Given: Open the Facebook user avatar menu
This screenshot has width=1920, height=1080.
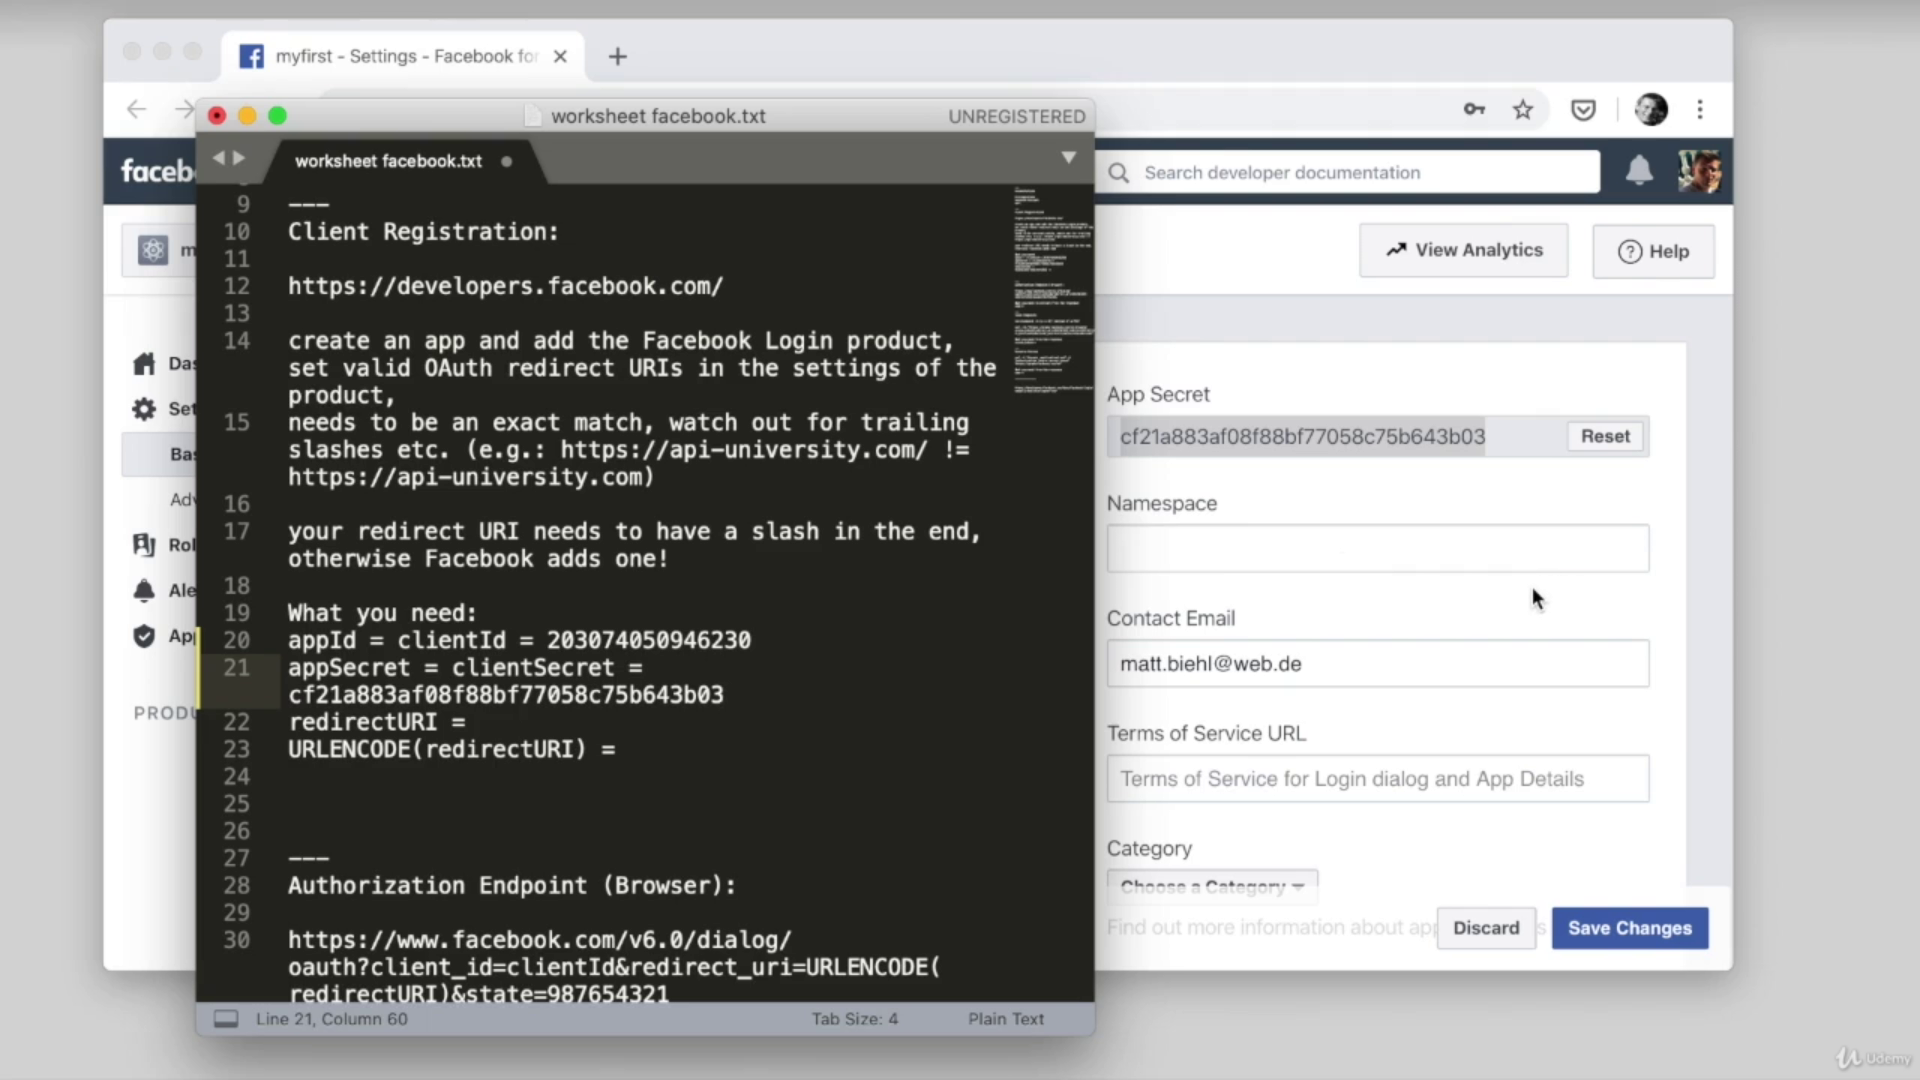Looking at the screenshot, I should pyautogui.click(x=1699, y=171).
